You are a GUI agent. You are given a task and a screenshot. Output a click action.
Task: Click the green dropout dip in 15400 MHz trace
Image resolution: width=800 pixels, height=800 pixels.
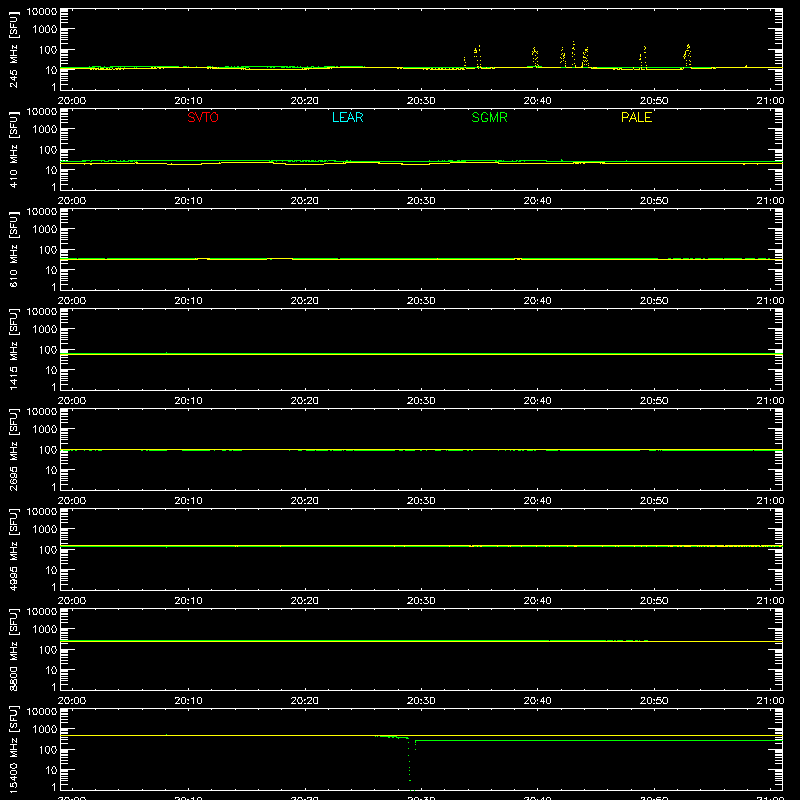click(x=410, y=765)
